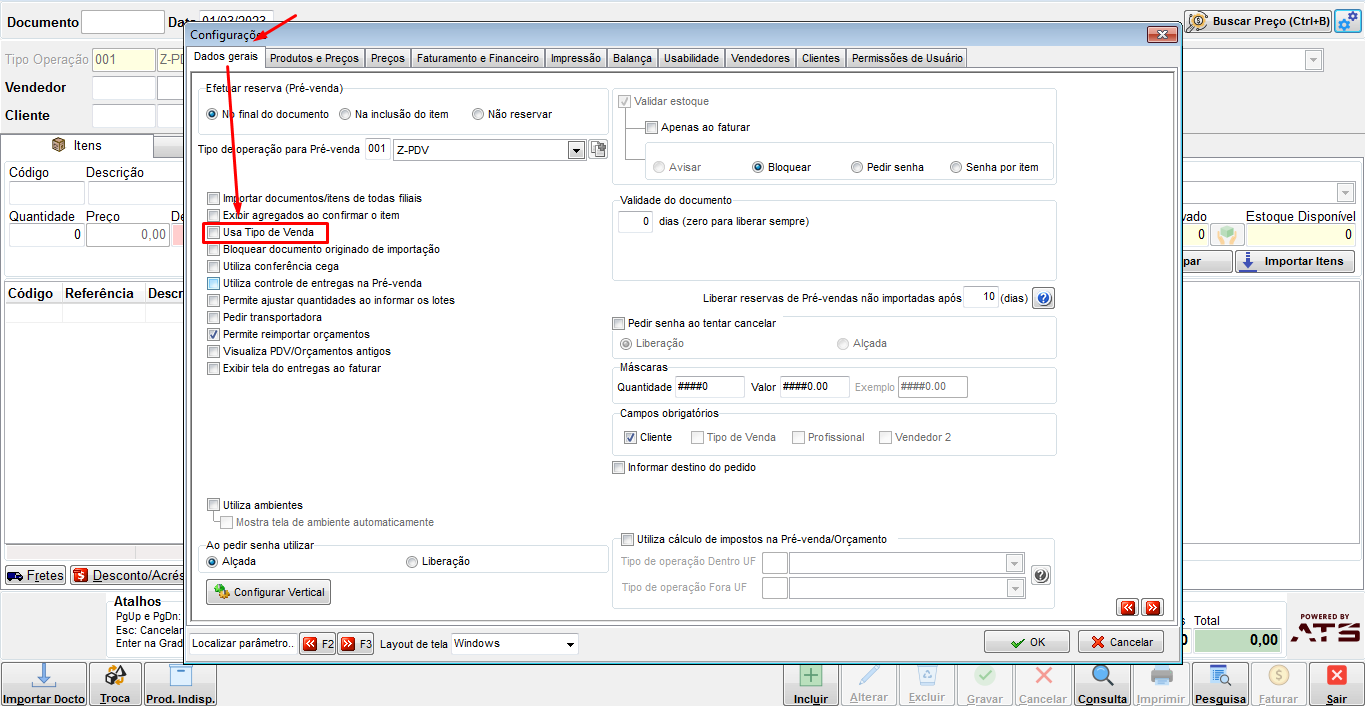
Task: Click the Validade do documento days field
Action: coord(635,221)
